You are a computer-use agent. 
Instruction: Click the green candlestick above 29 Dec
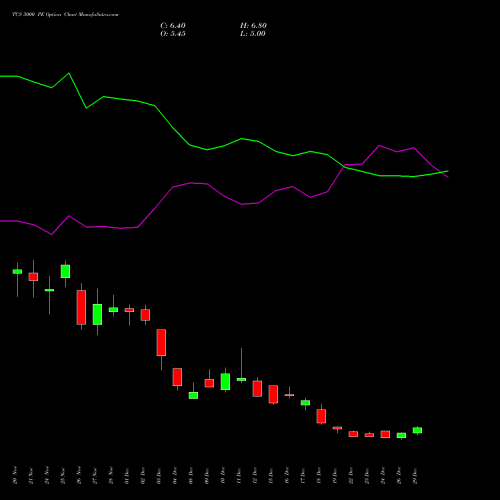tap(417, 430)
